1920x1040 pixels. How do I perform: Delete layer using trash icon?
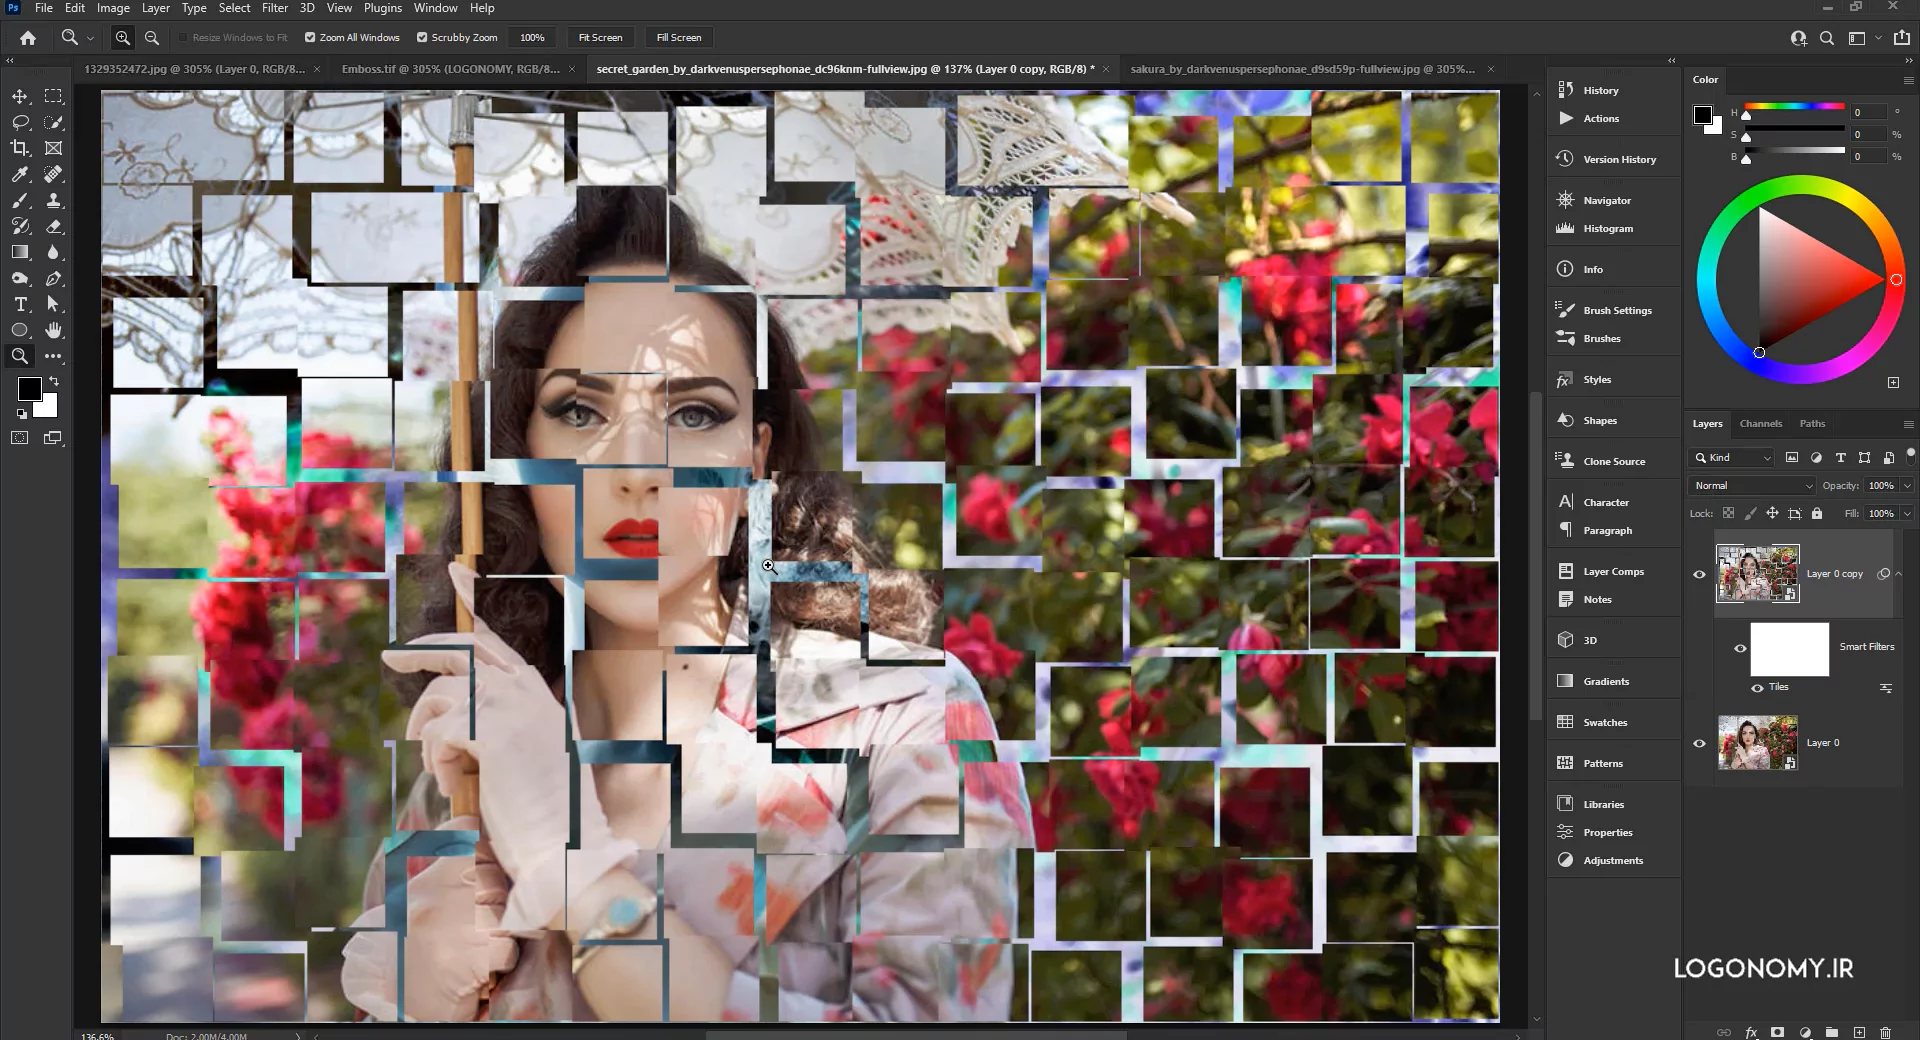tap(1885, 1032)
